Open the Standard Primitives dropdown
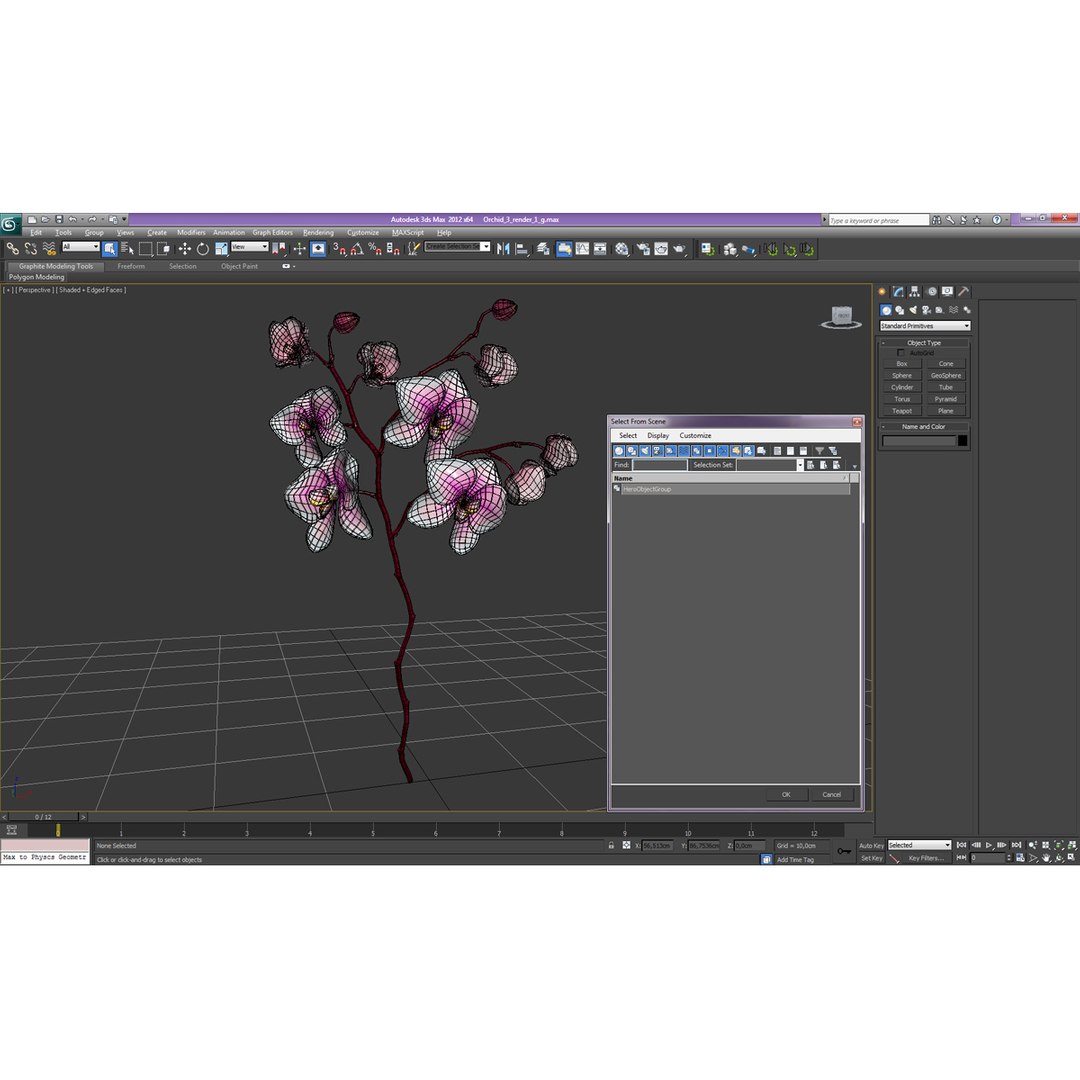This screenshot has width=1080, height=1080. click(x=924, y=326)
